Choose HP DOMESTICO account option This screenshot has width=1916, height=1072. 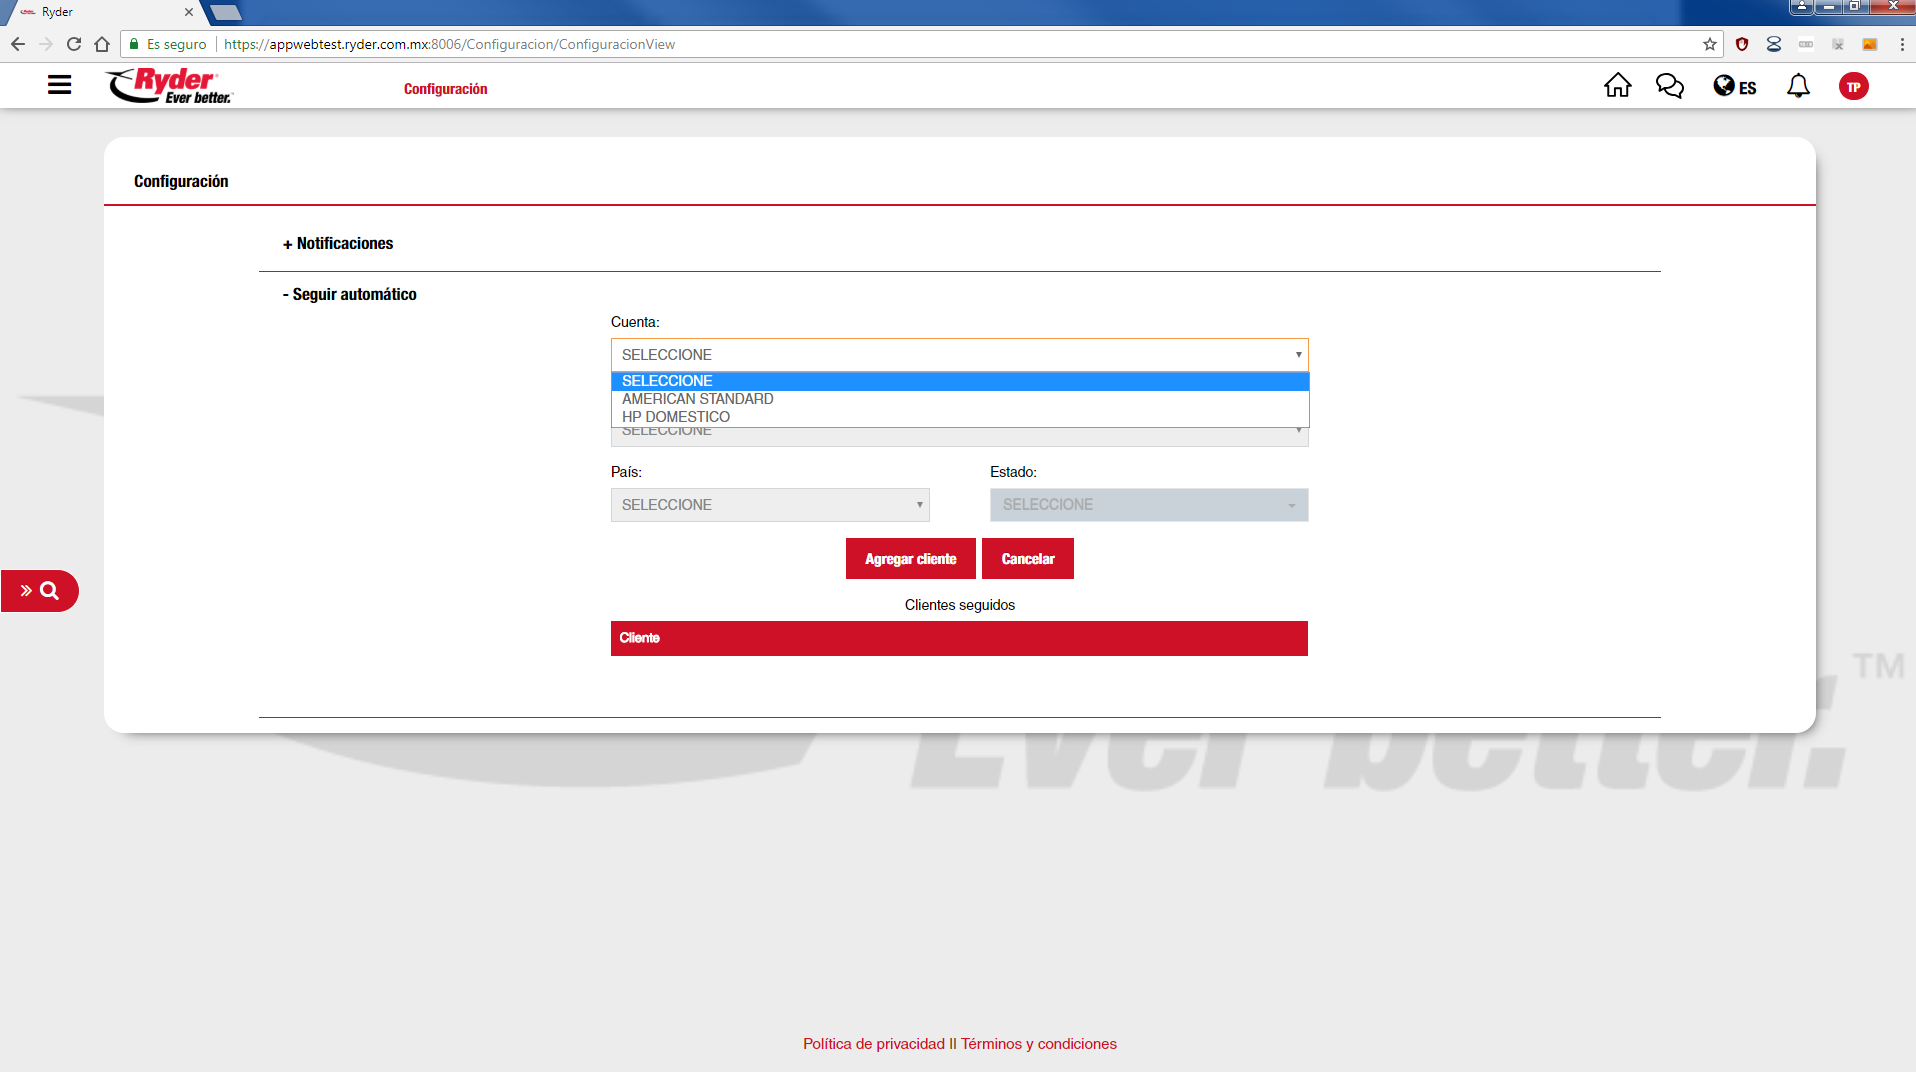tap(676, 417)
